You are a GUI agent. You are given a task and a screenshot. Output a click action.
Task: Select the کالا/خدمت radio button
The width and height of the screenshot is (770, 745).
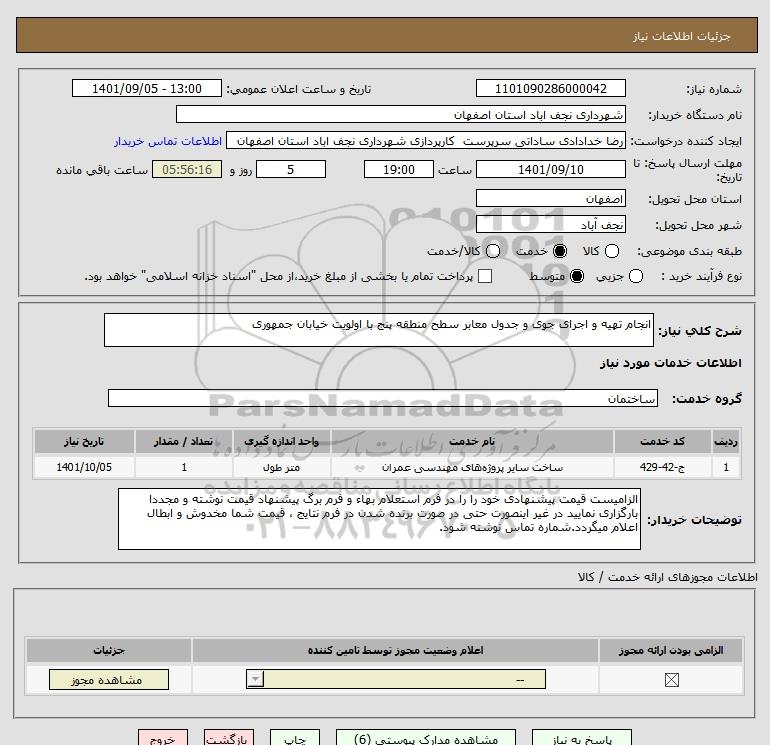(493, 251)
